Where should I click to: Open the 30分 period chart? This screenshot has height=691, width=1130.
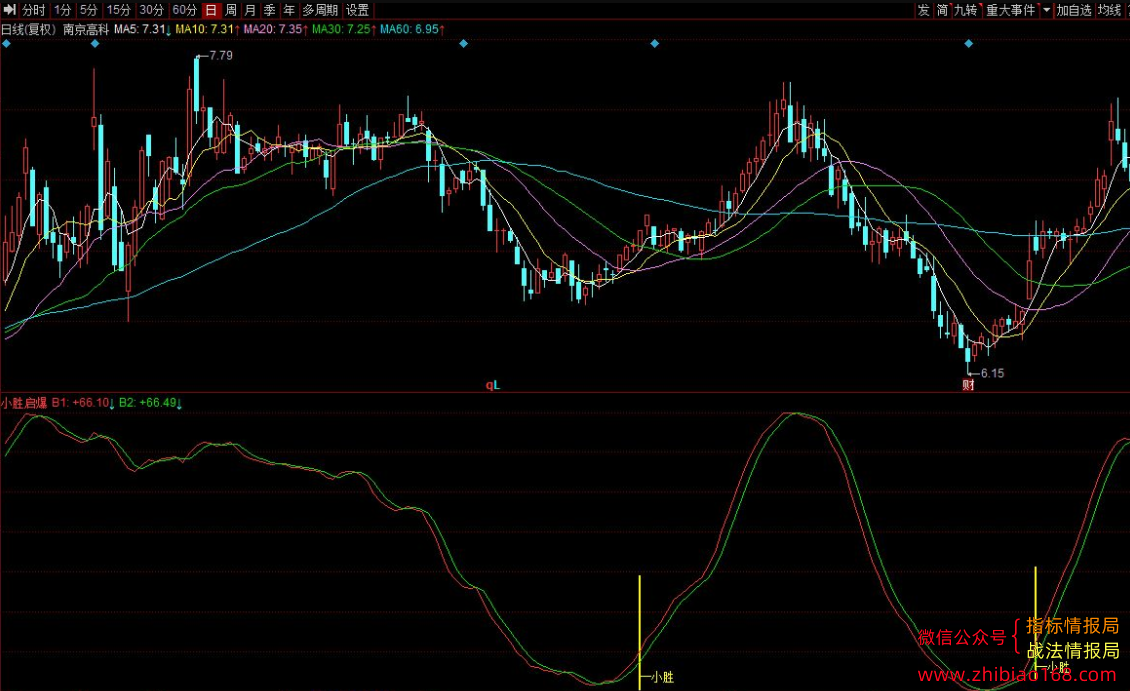coord(151,10)
